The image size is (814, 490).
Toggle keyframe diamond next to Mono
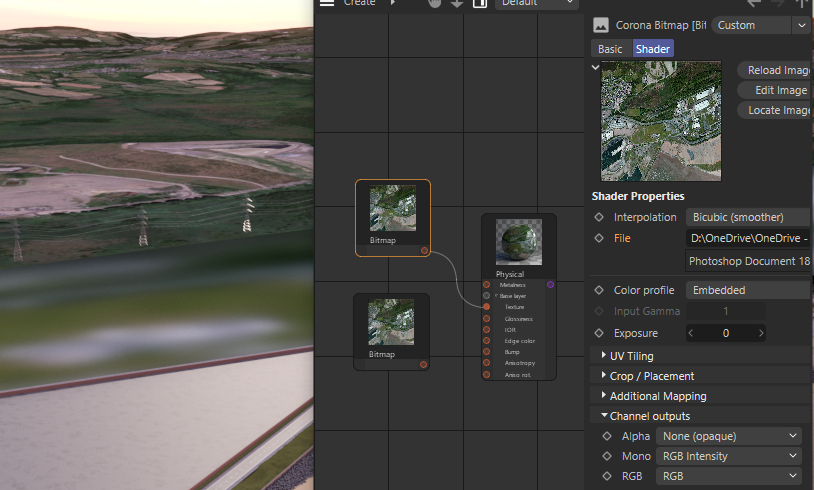[607, 456]
